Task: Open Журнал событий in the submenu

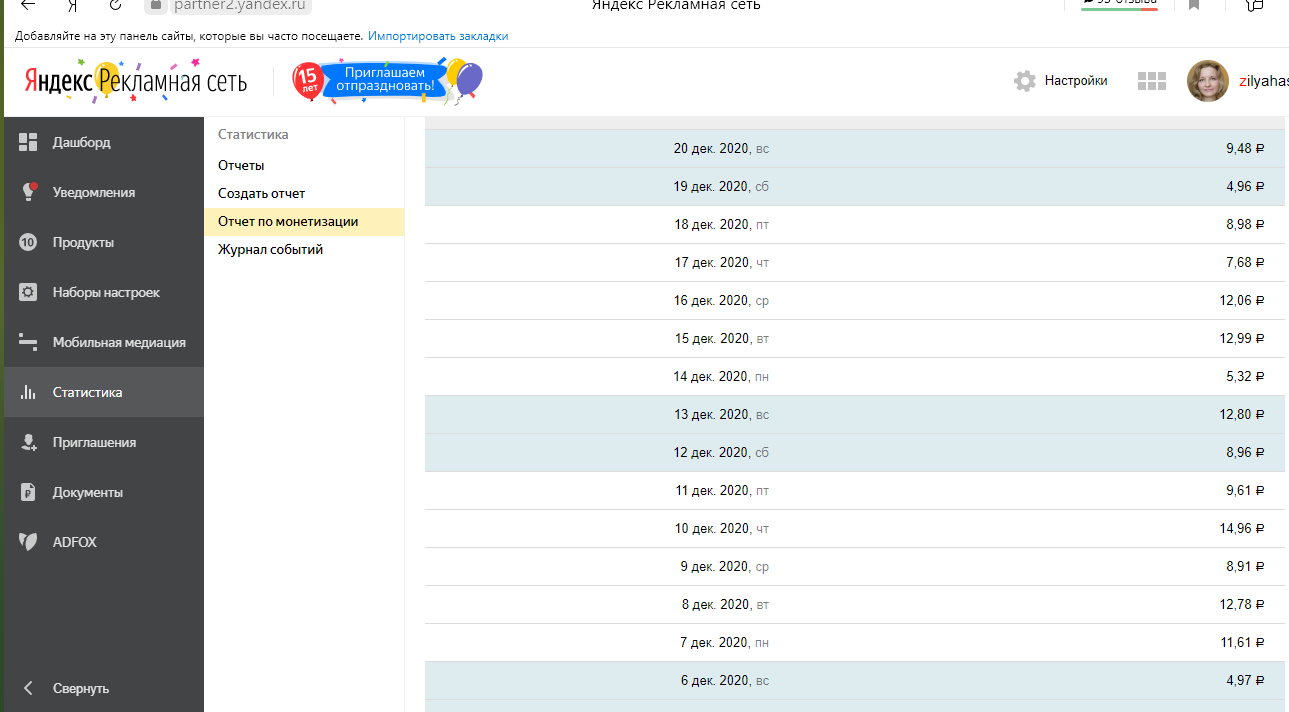Action: [271, 249]
